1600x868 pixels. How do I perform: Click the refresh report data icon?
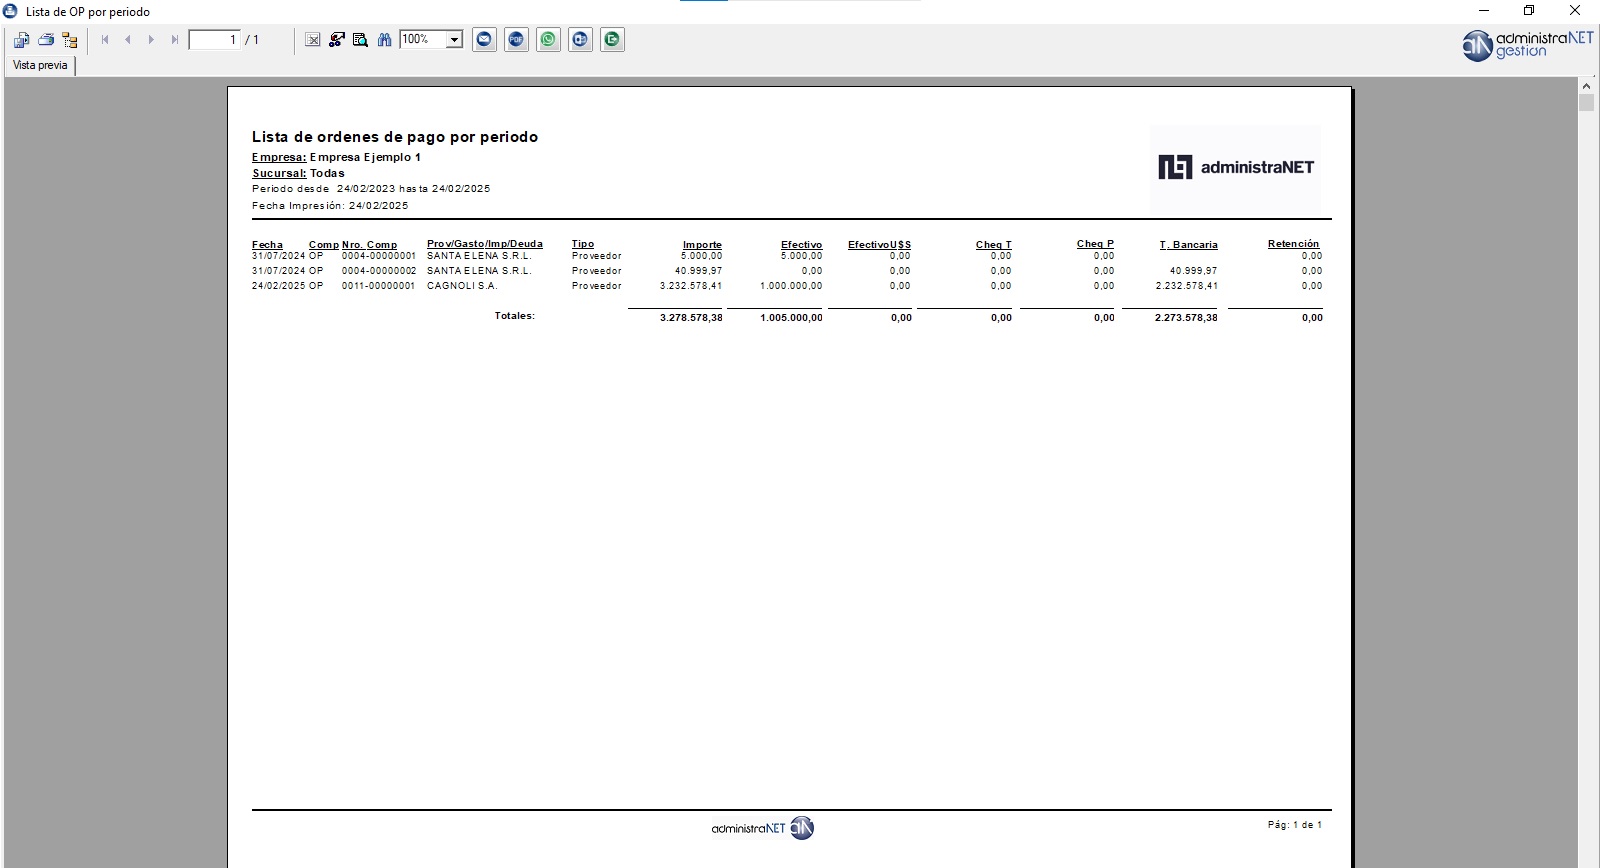point(337,40)
